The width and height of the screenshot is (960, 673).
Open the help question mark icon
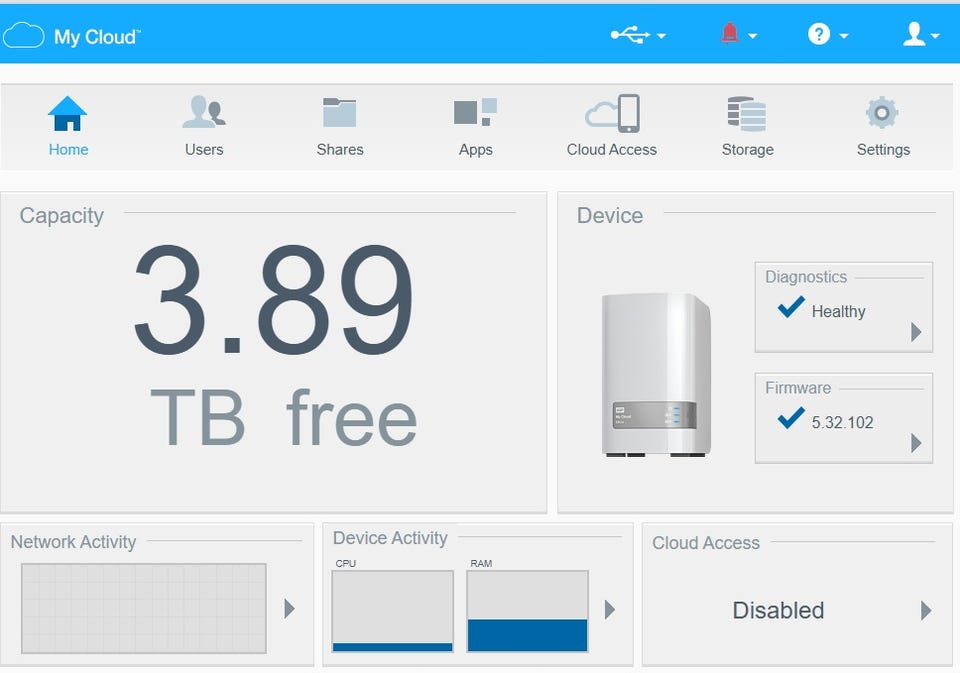coord(819,34)
